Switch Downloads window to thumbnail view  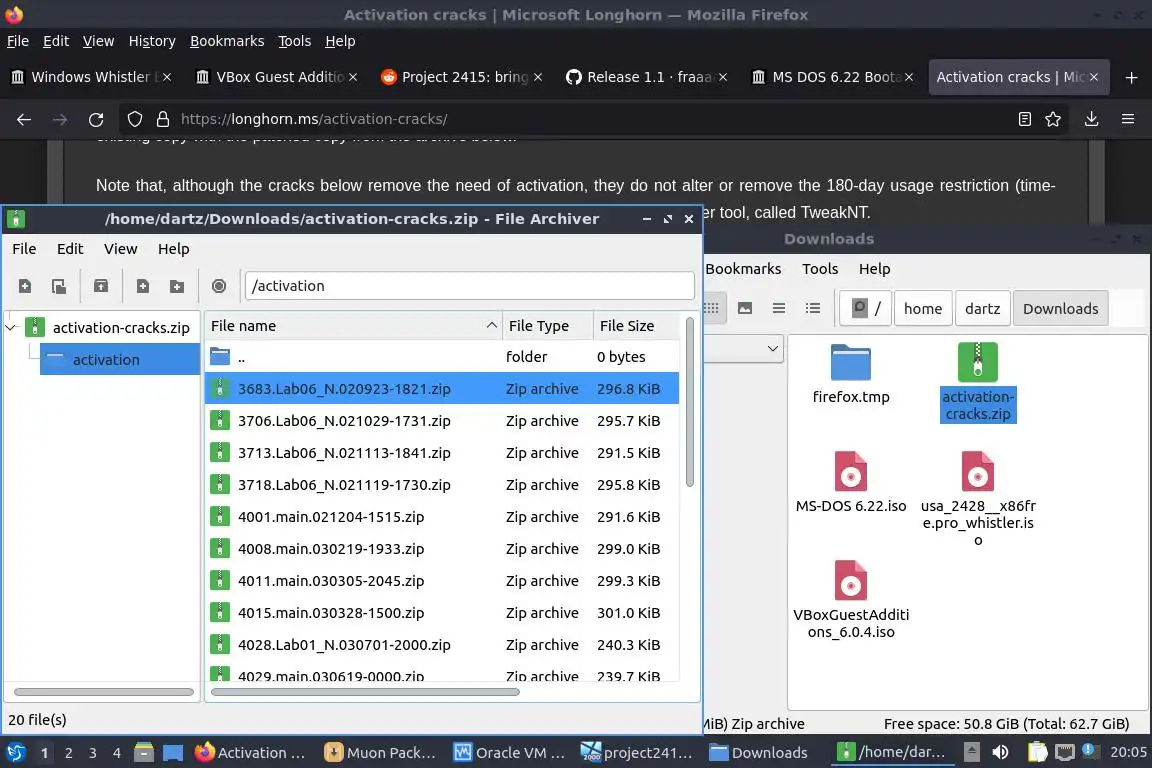coord(745,308)
